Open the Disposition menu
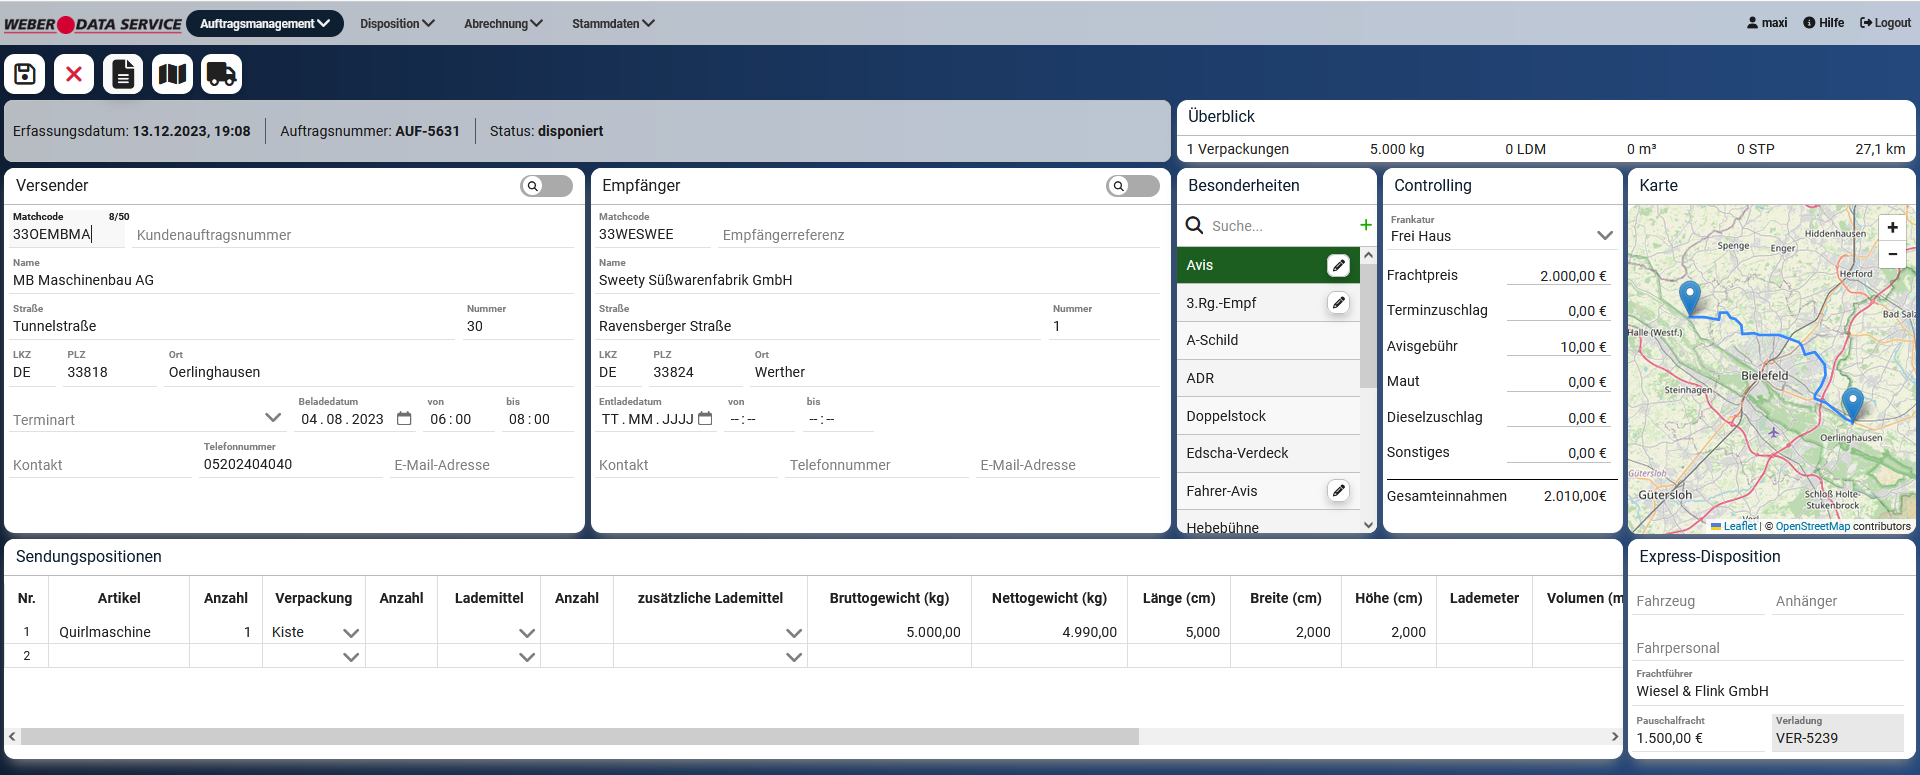Viewport: 1920px width, 775px height. [397, 24]
